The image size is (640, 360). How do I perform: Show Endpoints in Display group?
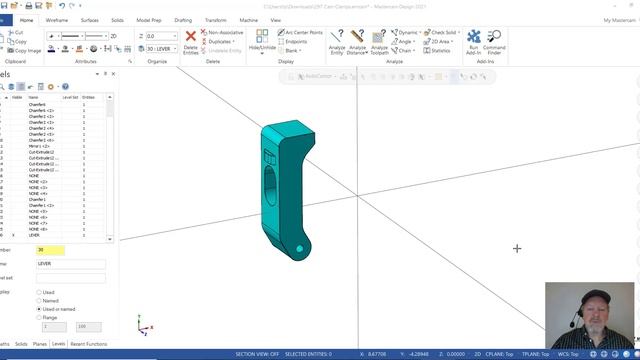click(292, 42)
